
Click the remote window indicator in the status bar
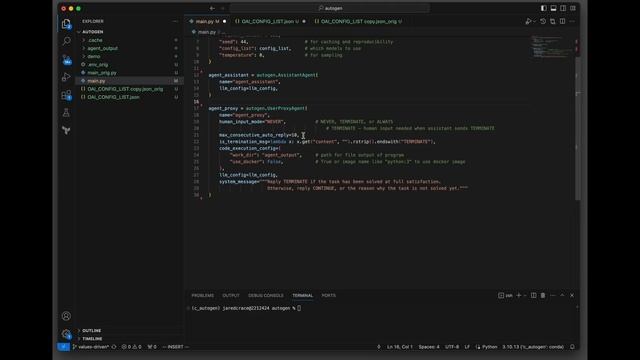63,347
